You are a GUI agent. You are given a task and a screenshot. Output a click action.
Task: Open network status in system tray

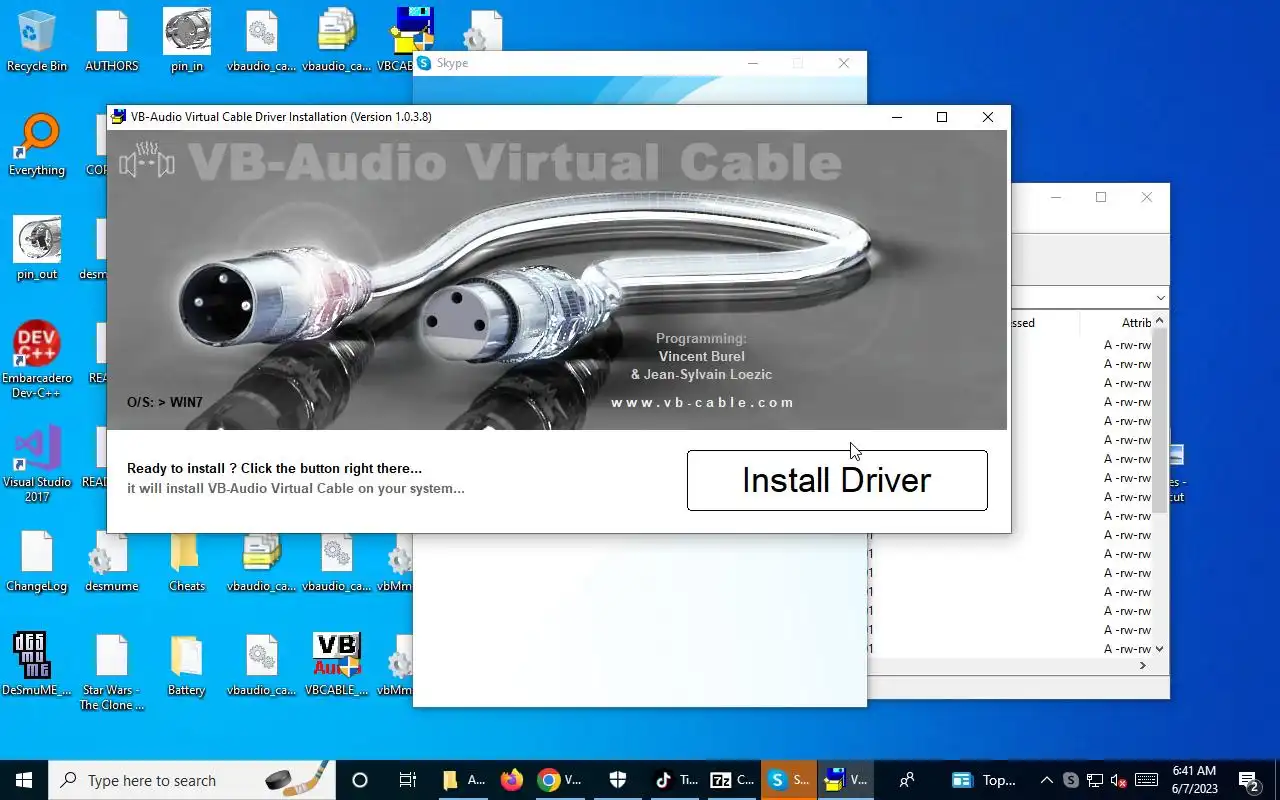click(x=1095, y=780)
